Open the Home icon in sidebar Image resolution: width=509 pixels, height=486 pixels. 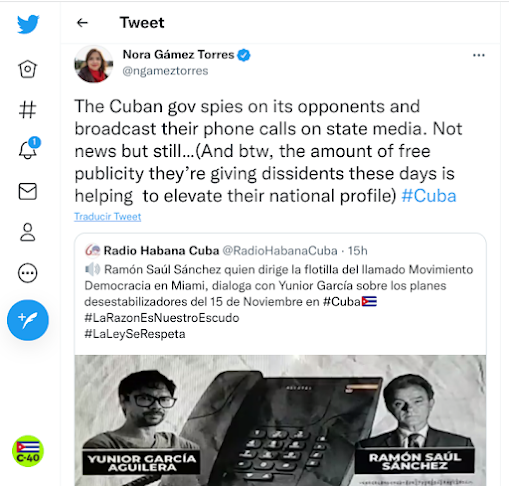pyautogui.click(x=27, y=69)
